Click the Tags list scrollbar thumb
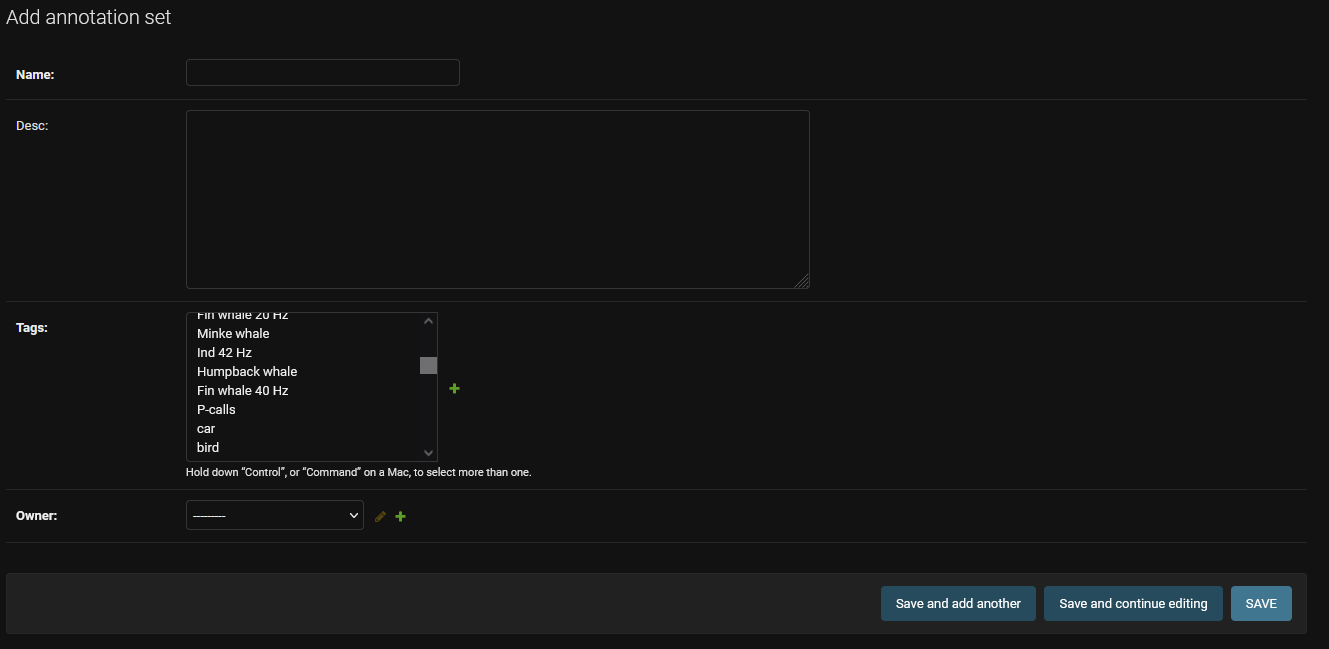Image resolution: width=1329 pixels, height=649 pixels. (x=428, y=365)
